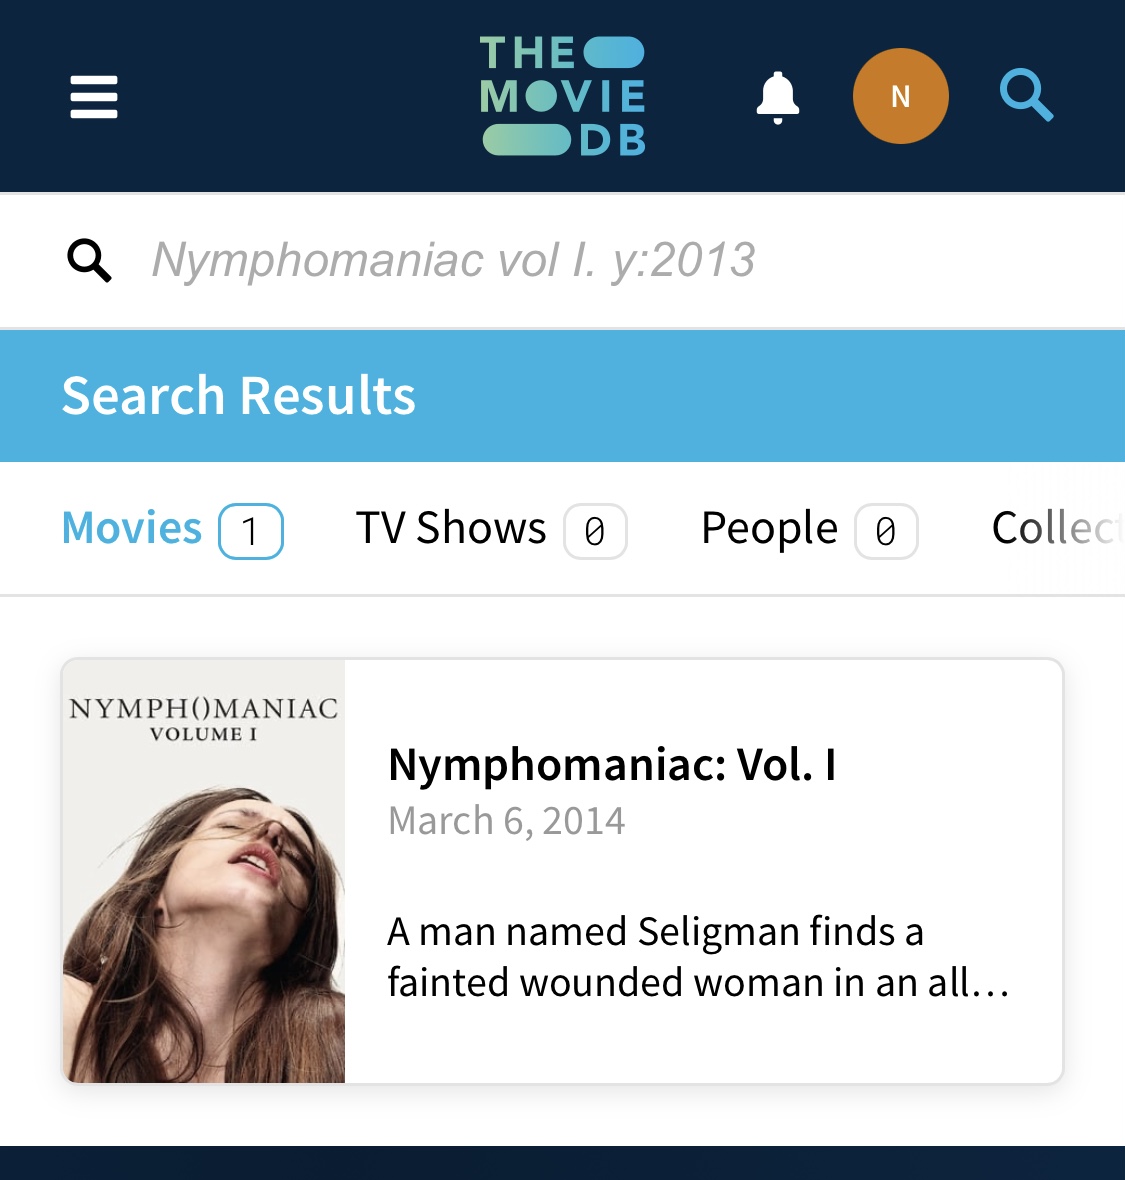This screenshot has width=1125, height=1180.
Task: Open the Nymphomaniac: Vol. I title link
Action: click(612, 765)
